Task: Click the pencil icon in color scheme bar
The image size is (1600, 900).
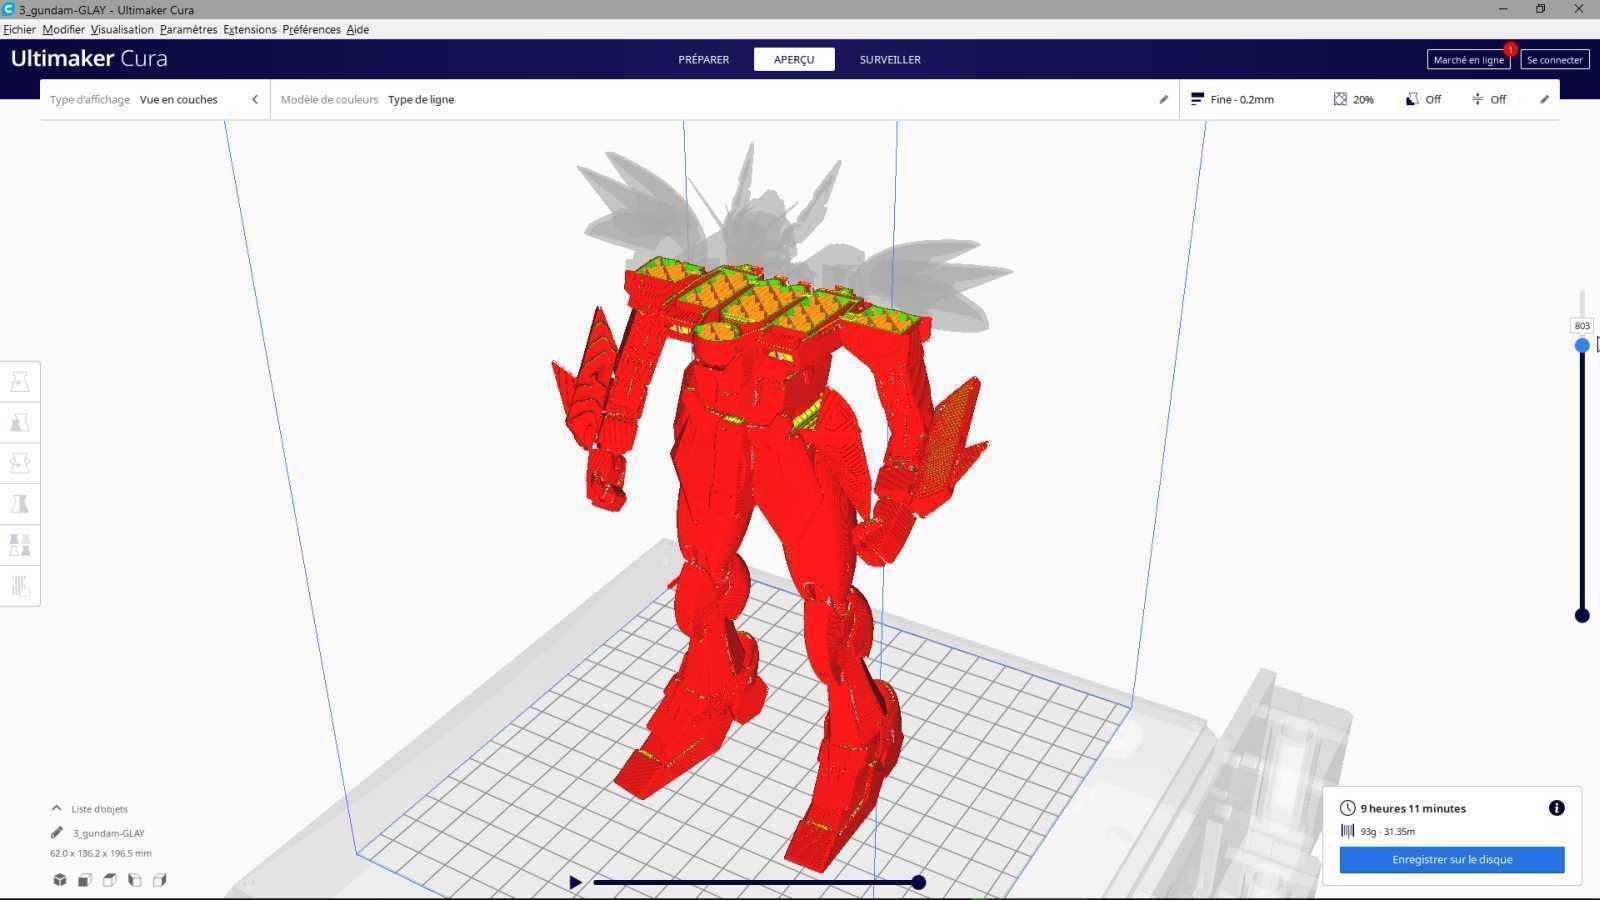Action: click(1163, 99)
